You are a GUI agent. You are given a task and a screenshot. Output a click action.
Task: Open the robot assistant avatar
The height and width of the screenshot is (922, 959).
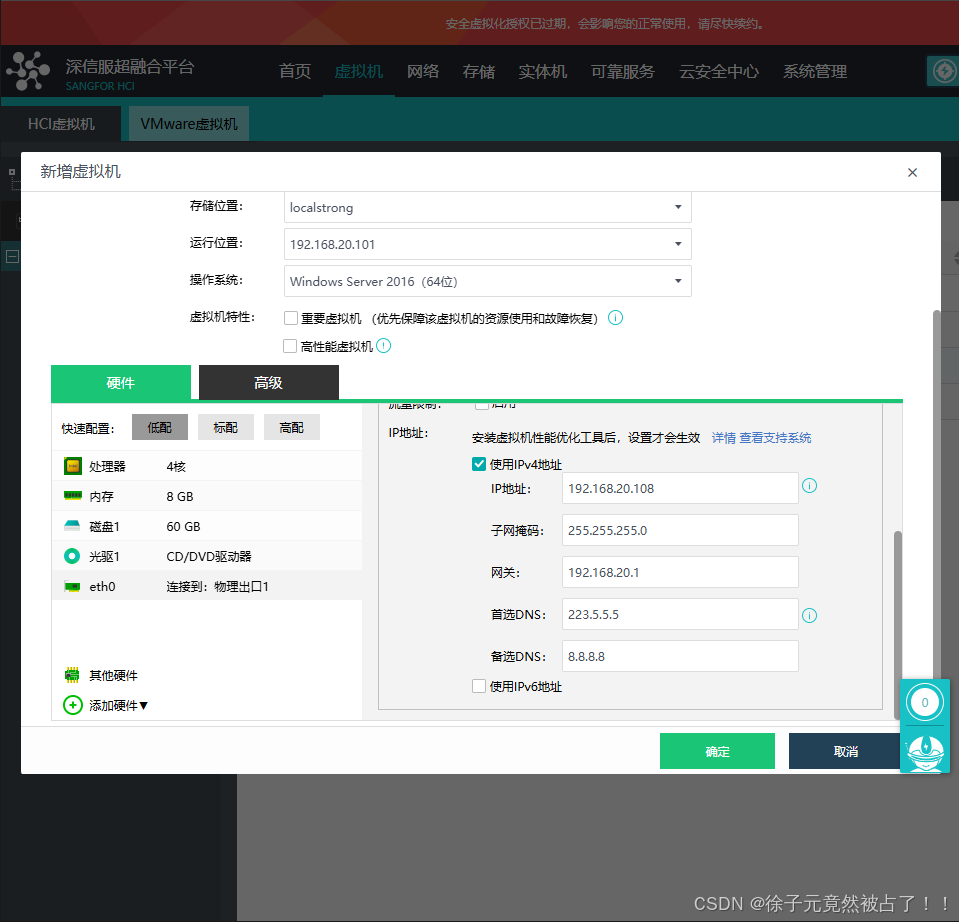coord(925,752)
